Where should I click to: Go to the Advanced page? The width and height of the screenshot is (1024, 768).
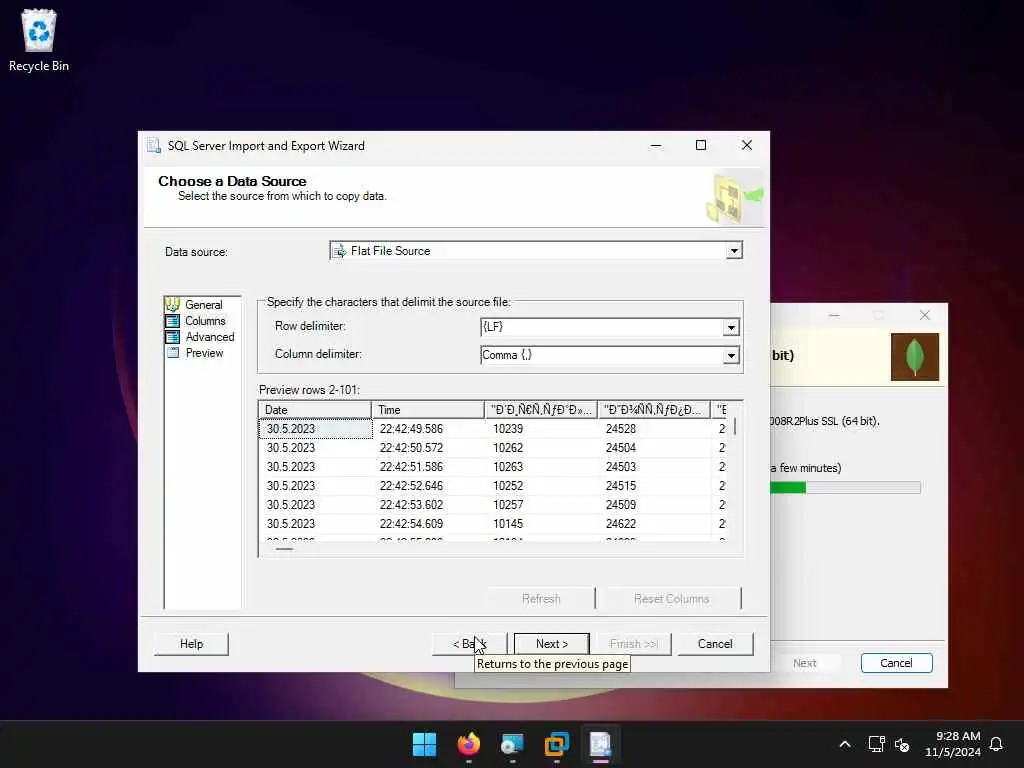point(210,337)
